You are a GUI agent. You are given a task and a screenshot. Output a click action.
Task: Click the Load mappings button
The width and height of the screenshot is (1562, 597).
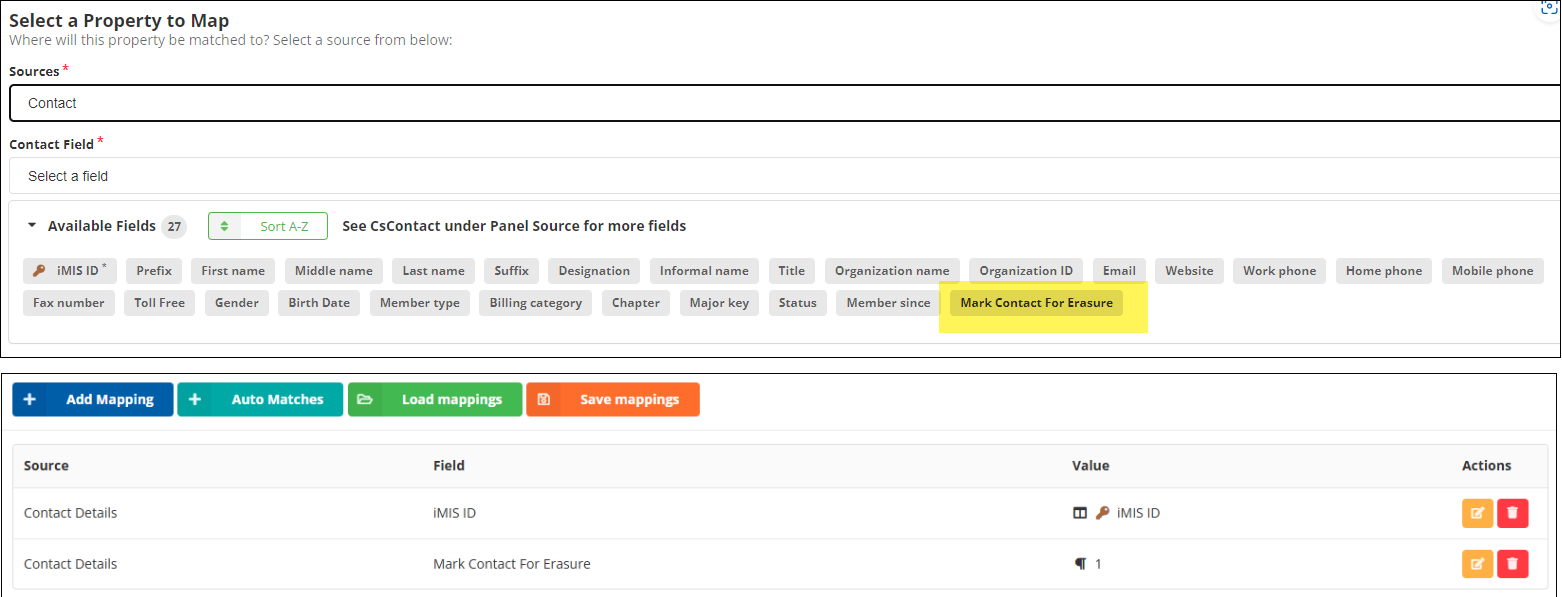(x=435, y=399)
